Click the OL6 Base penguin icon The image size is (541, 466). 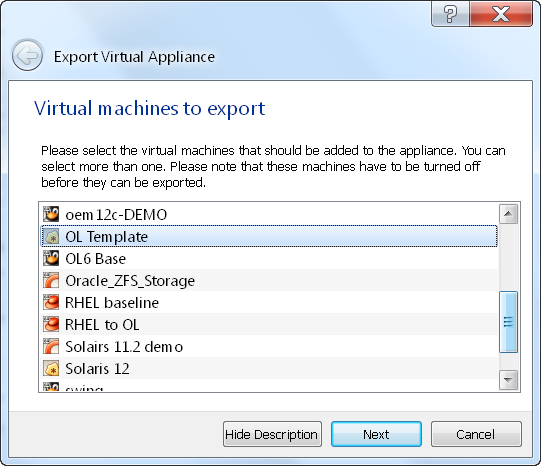point(51,258)
